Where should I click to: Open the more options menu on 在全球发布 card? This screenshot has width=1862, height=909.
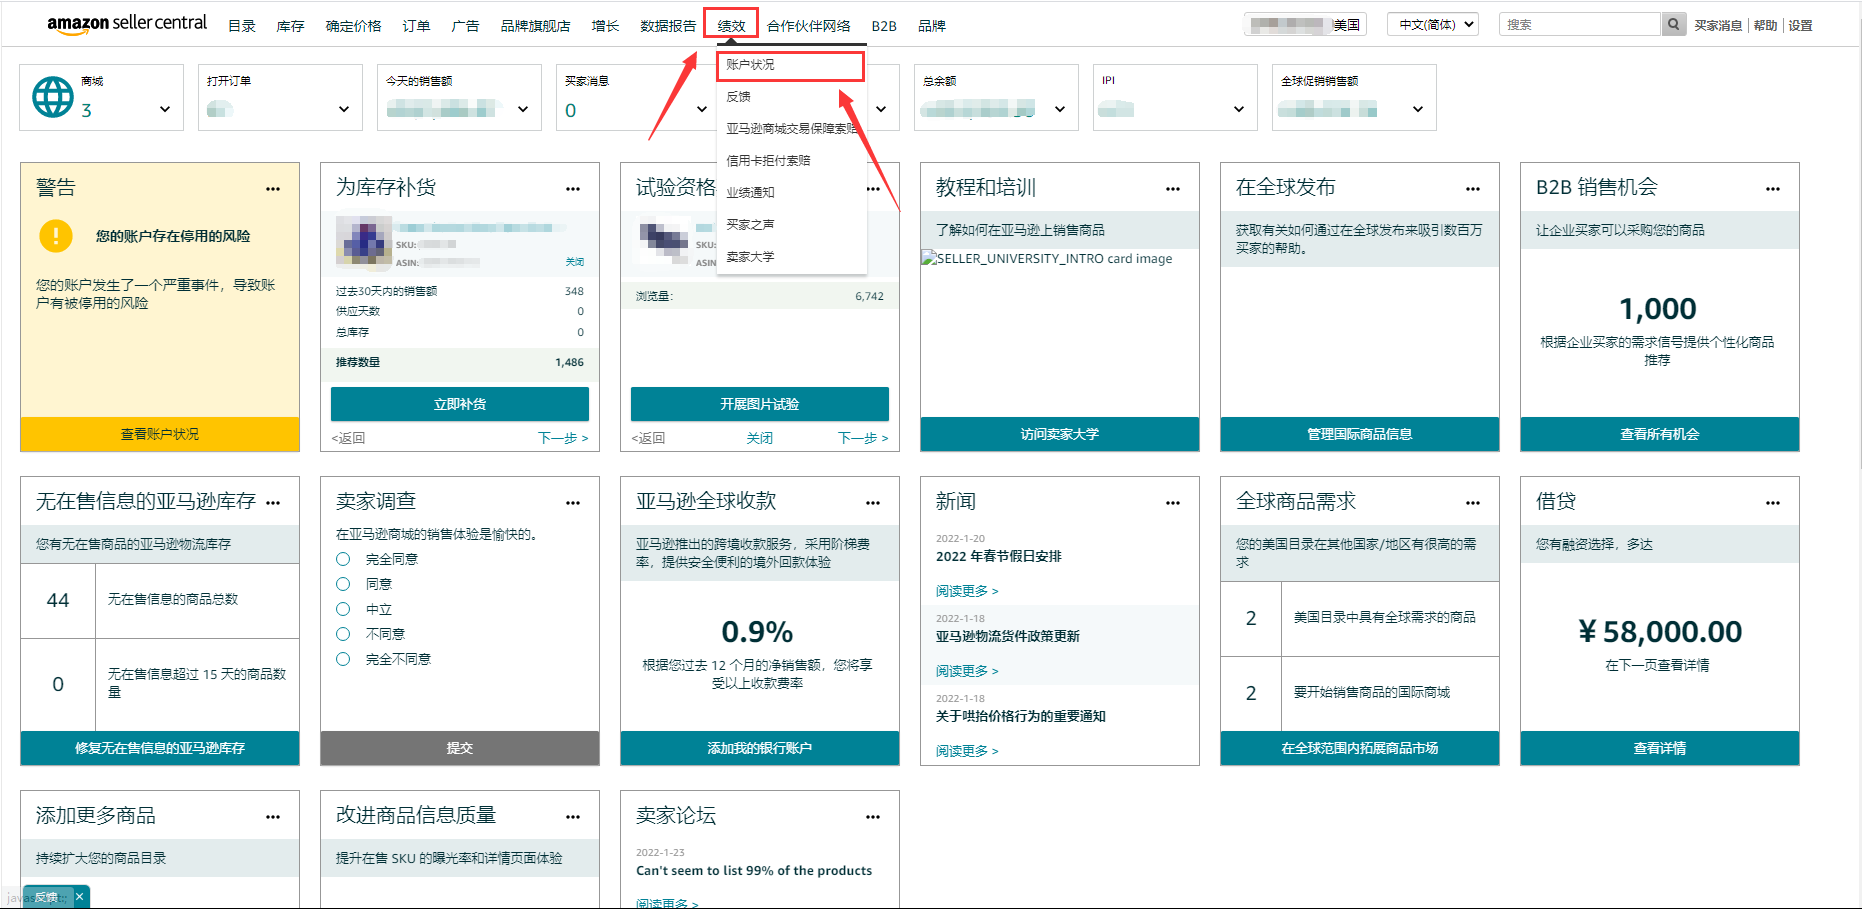point(1473,189)
